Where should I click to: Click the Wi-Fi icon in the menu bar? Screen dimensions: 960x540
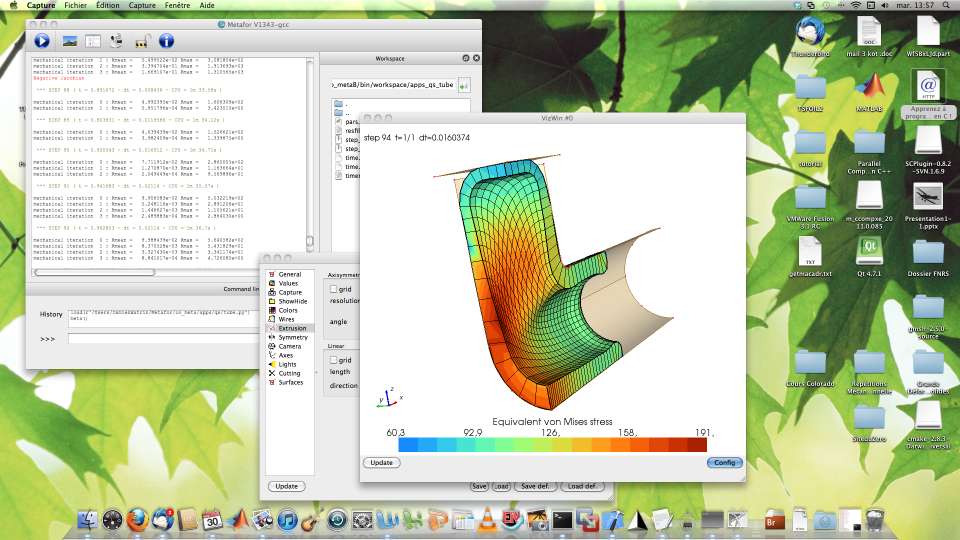(x=855, y=5)
